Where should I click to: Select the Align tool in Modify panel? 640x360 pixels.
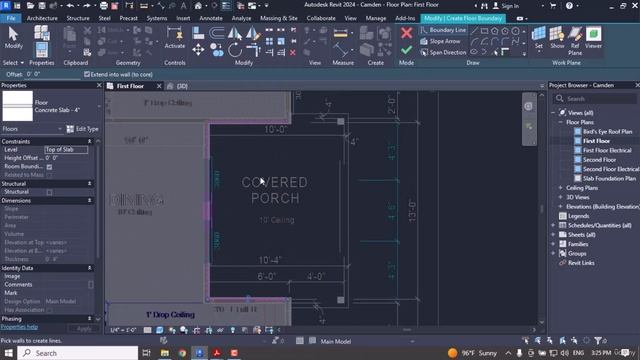click(198, 33)
